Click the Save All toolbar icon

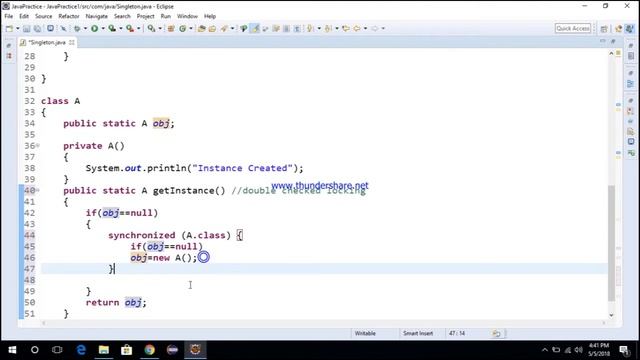(37, 28)
